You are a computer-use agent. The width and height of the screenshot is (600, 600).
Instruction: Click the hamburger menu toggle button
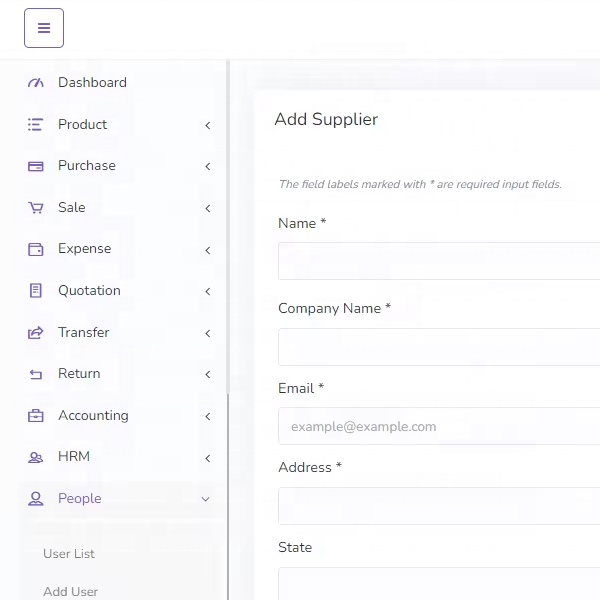44,28
